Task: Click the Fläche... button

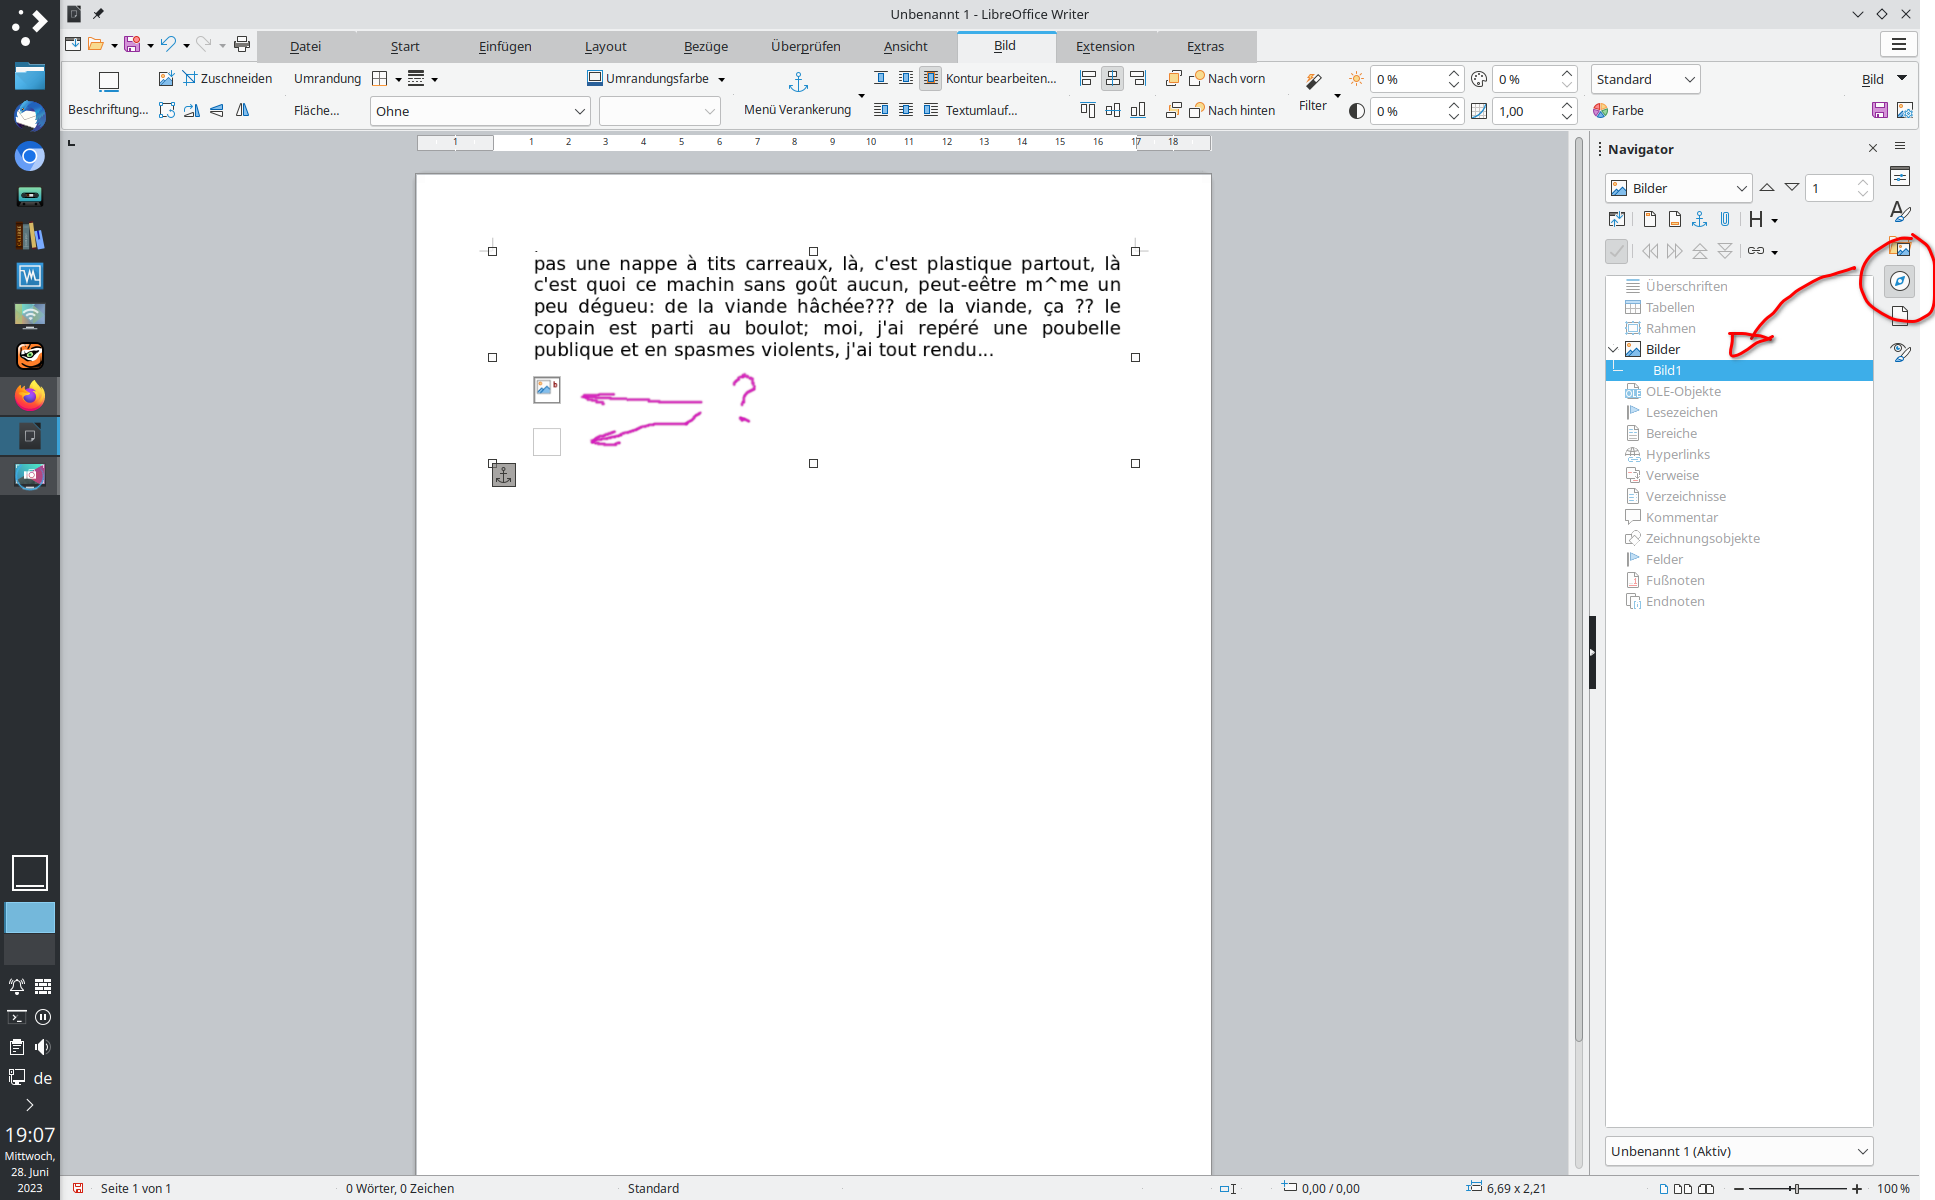Action: tap(316, 110)
